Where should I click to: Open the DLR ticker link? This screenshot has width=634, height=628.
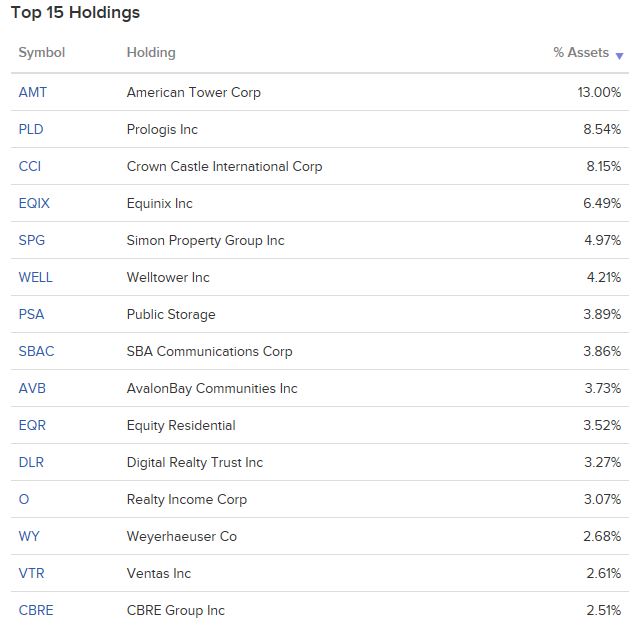click(31, 462)
